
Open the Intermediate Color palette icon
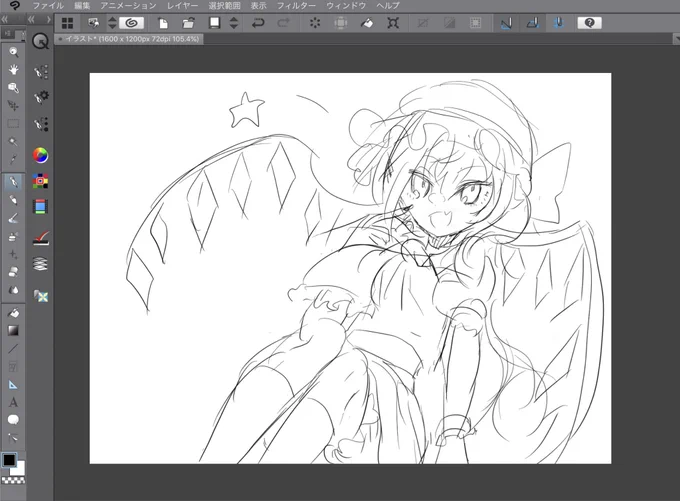(x=41, y=238)
